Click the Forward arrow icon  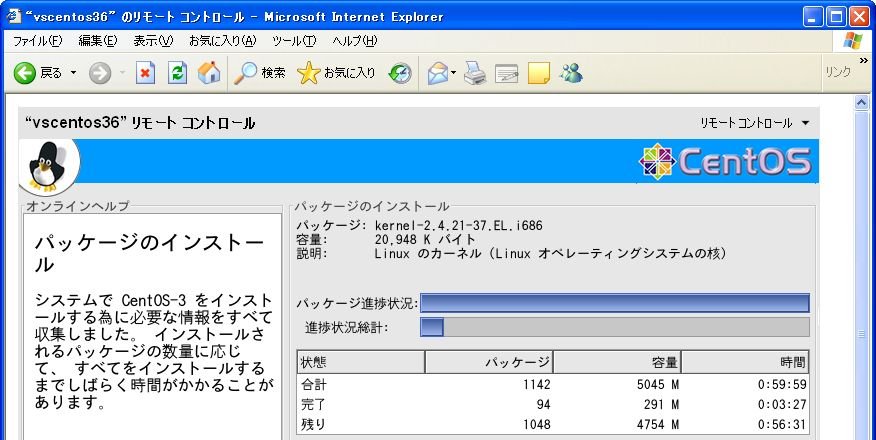(100, 73)
